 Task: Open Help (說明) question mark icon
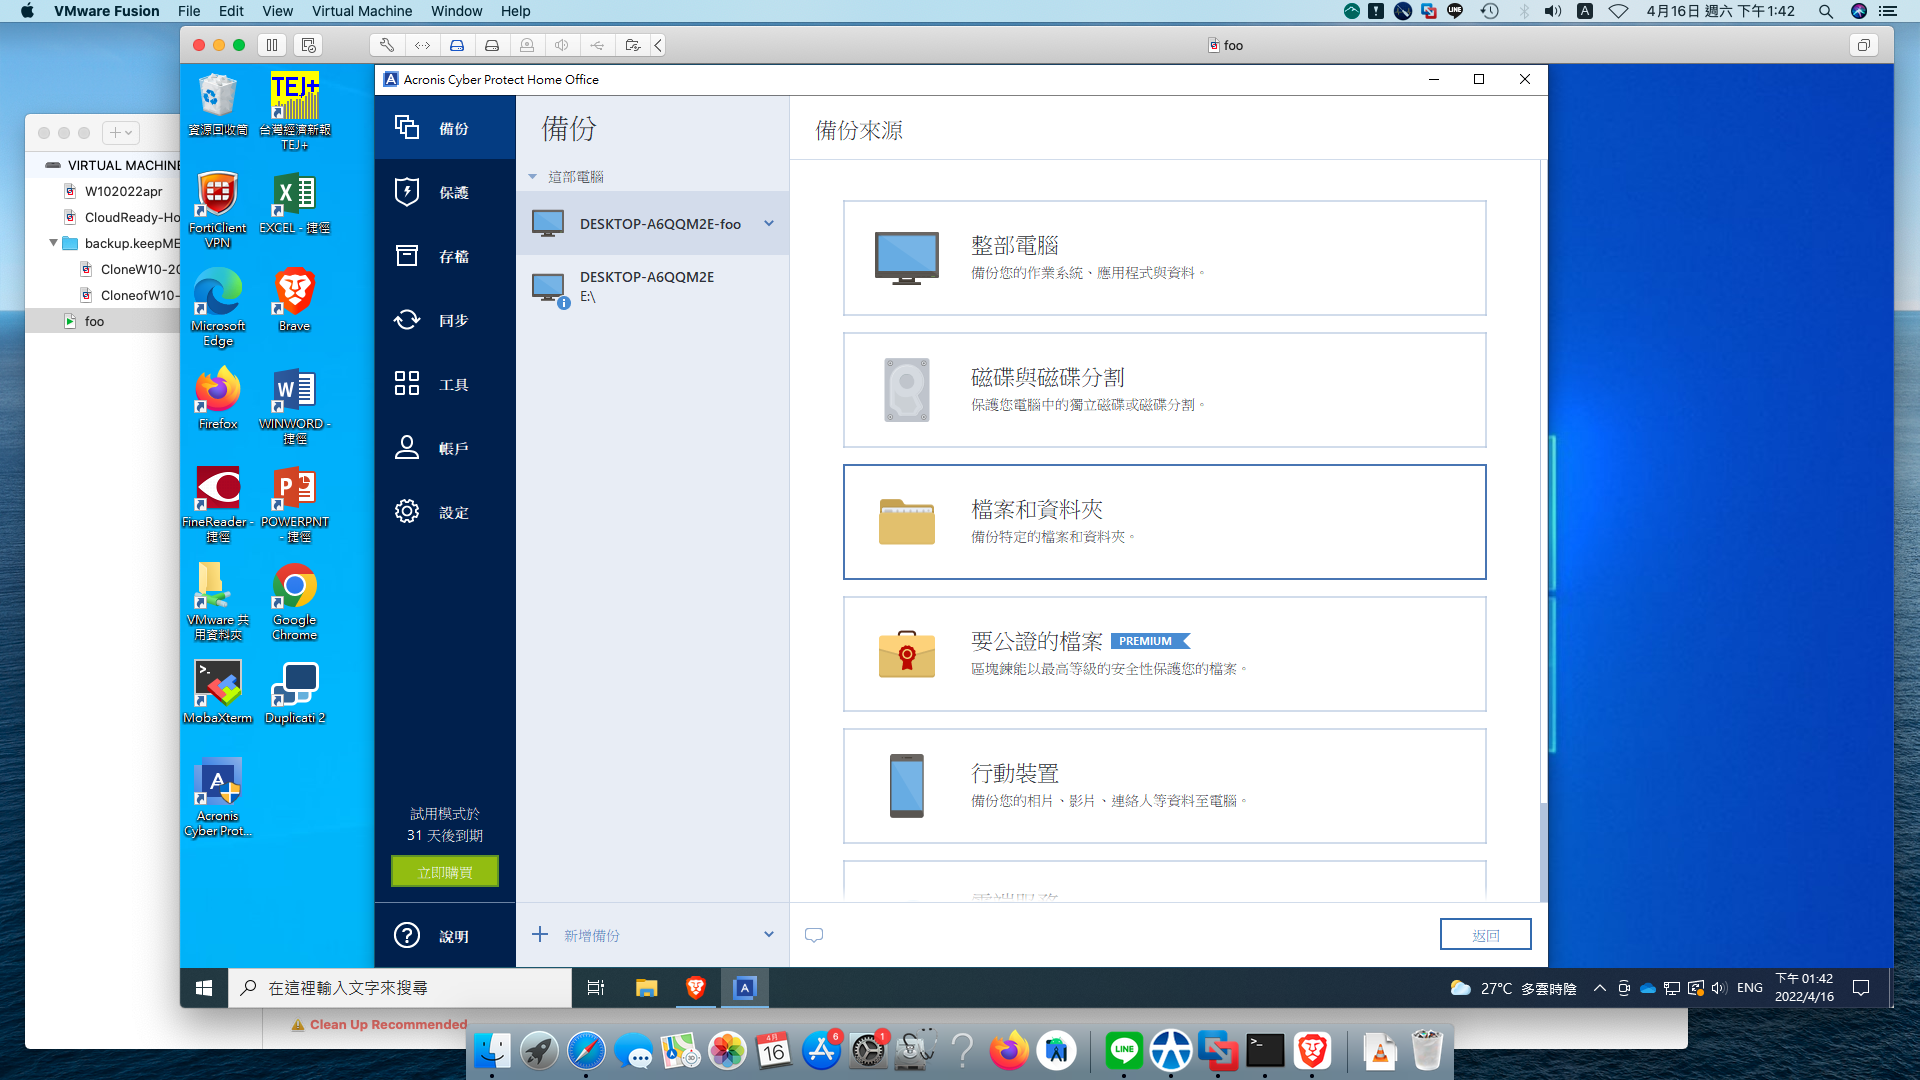(407, 936)
